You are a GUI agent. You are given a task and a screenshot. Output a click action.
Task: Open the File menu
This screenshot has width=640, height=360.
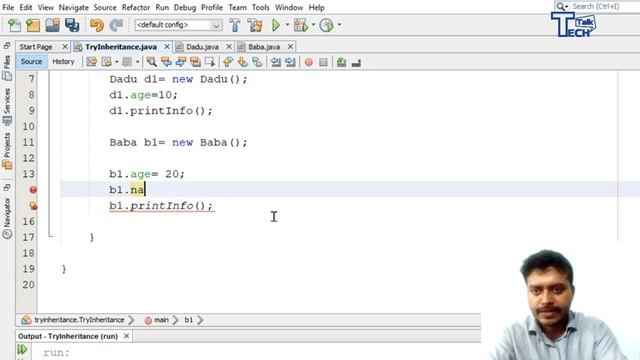click(8, 7)
